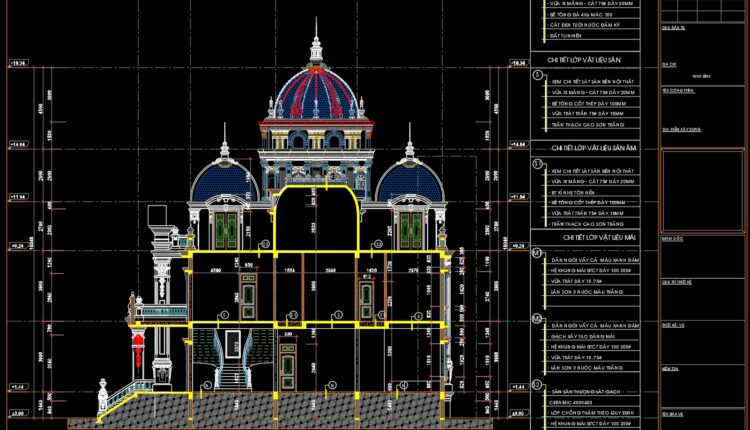Select the curved interior staircase on the ground floor

click(232, 359)
